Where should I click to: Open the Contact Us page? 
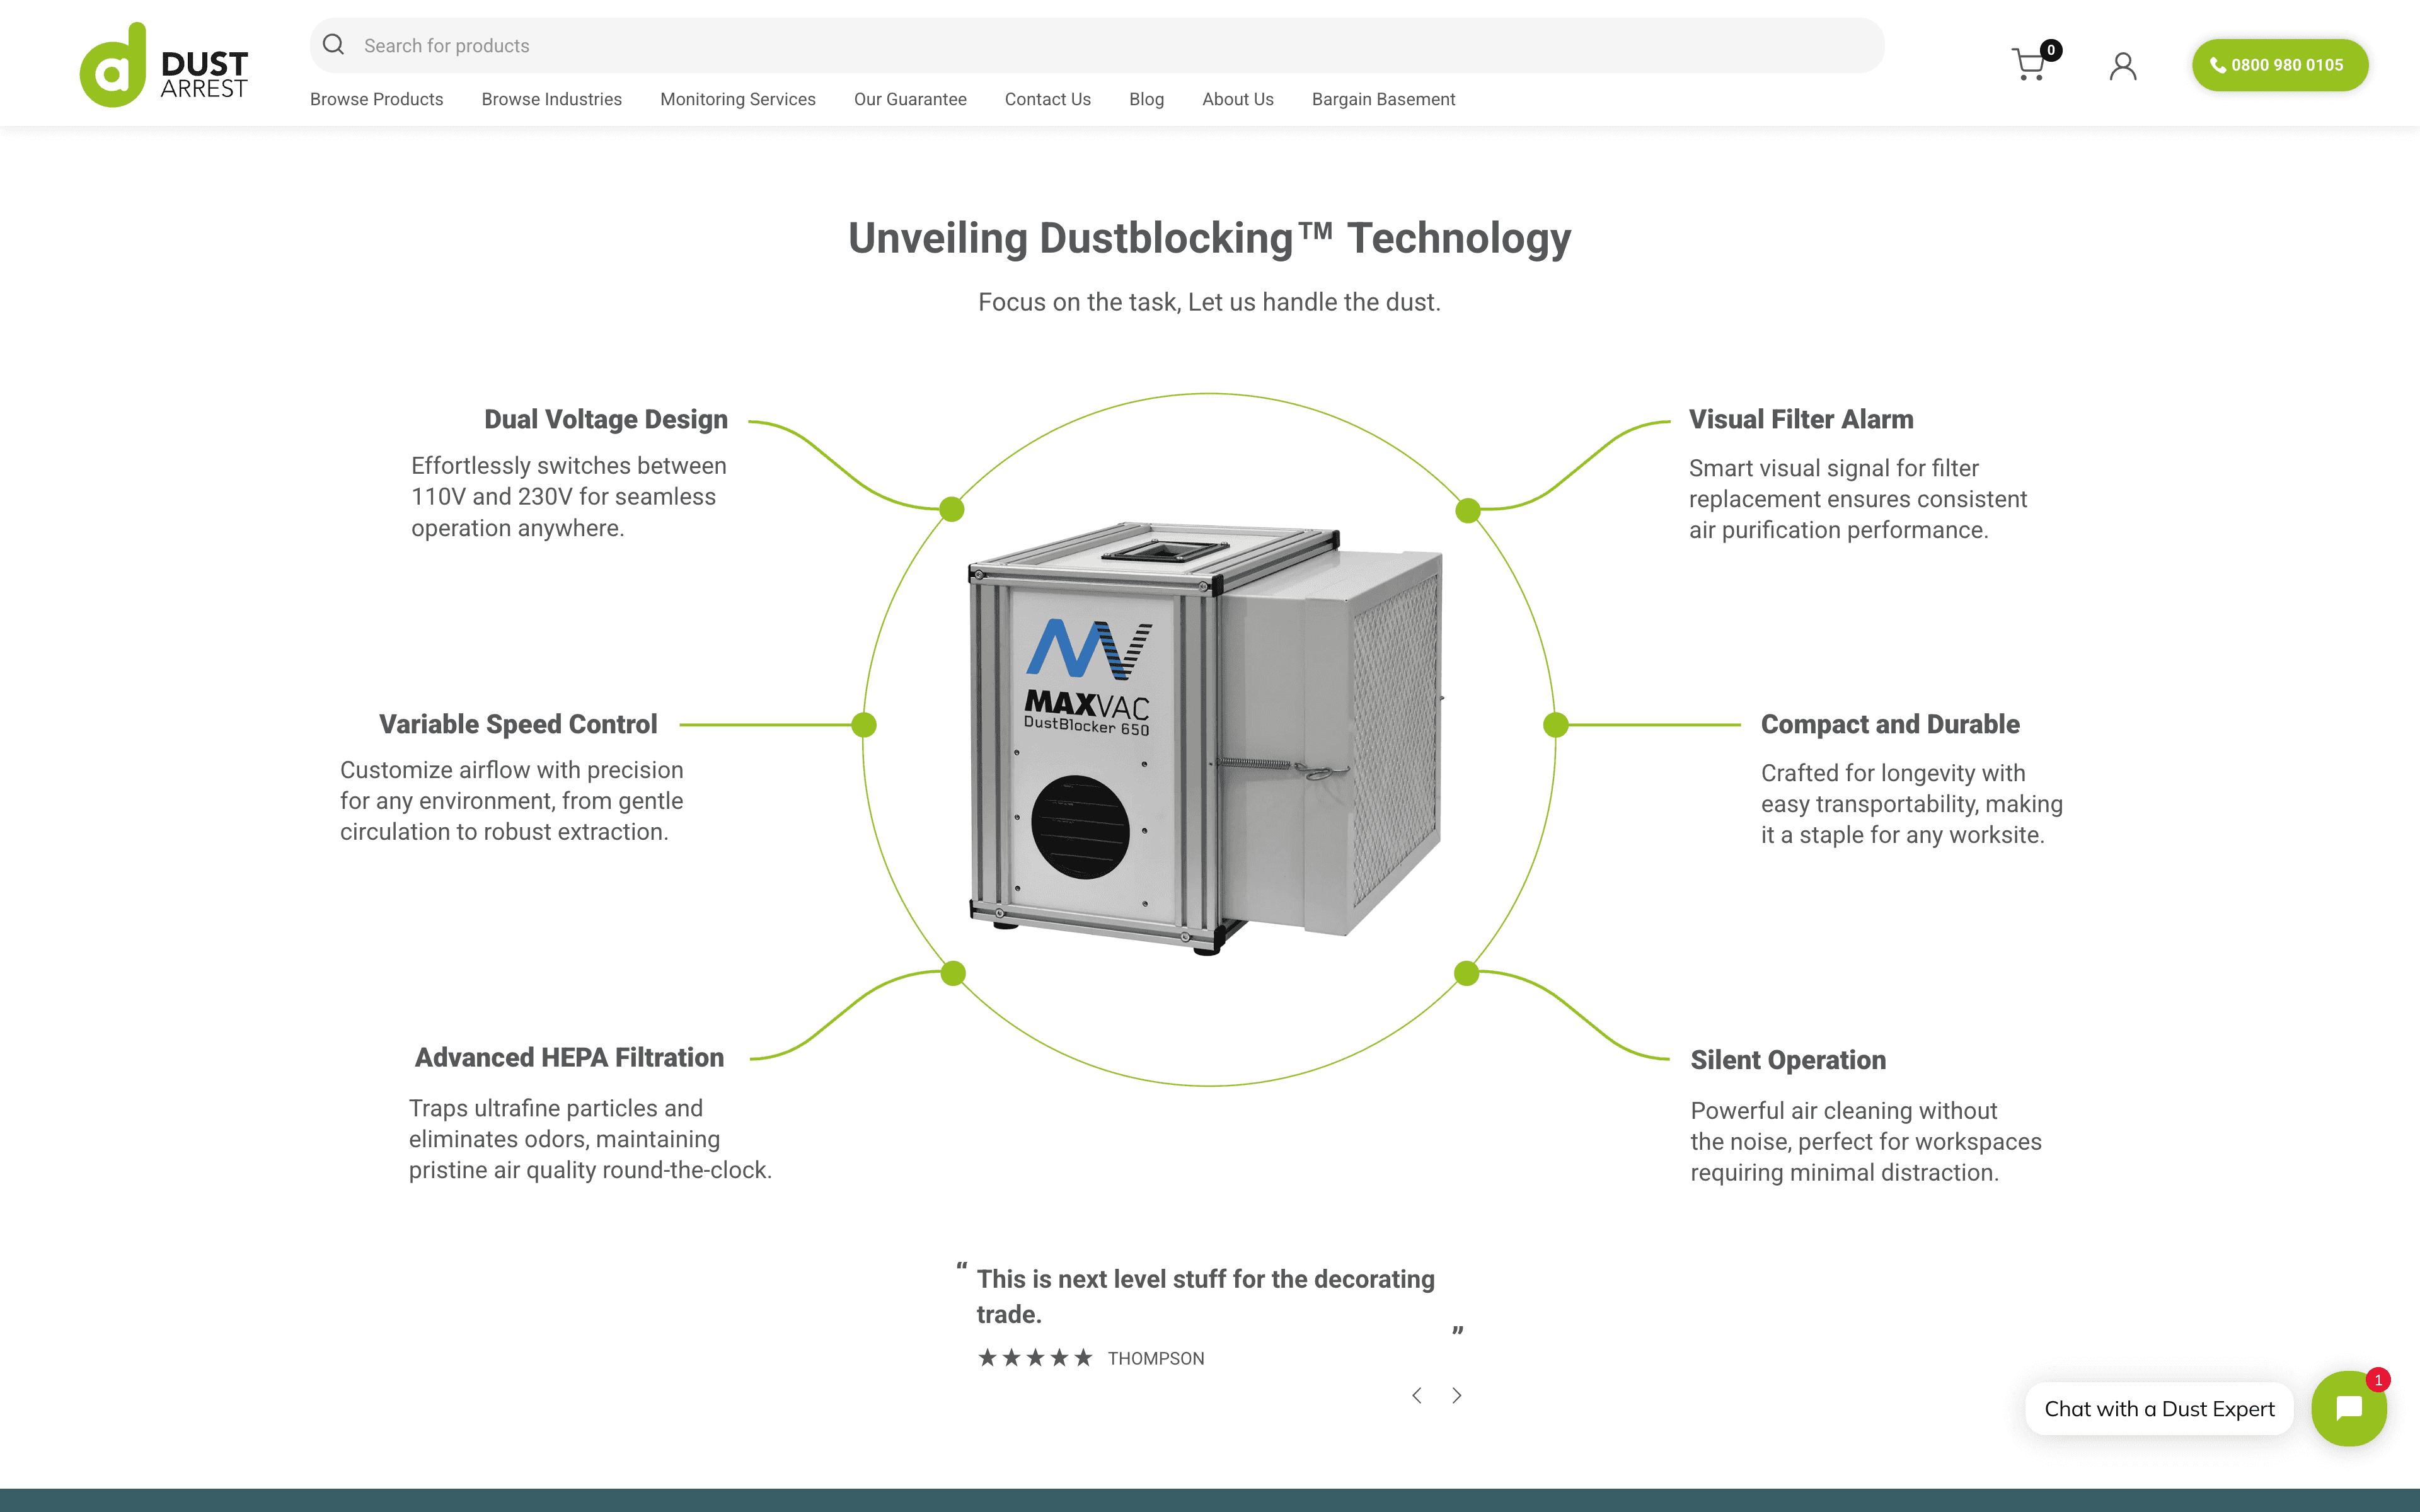(x=1047, y=99)
